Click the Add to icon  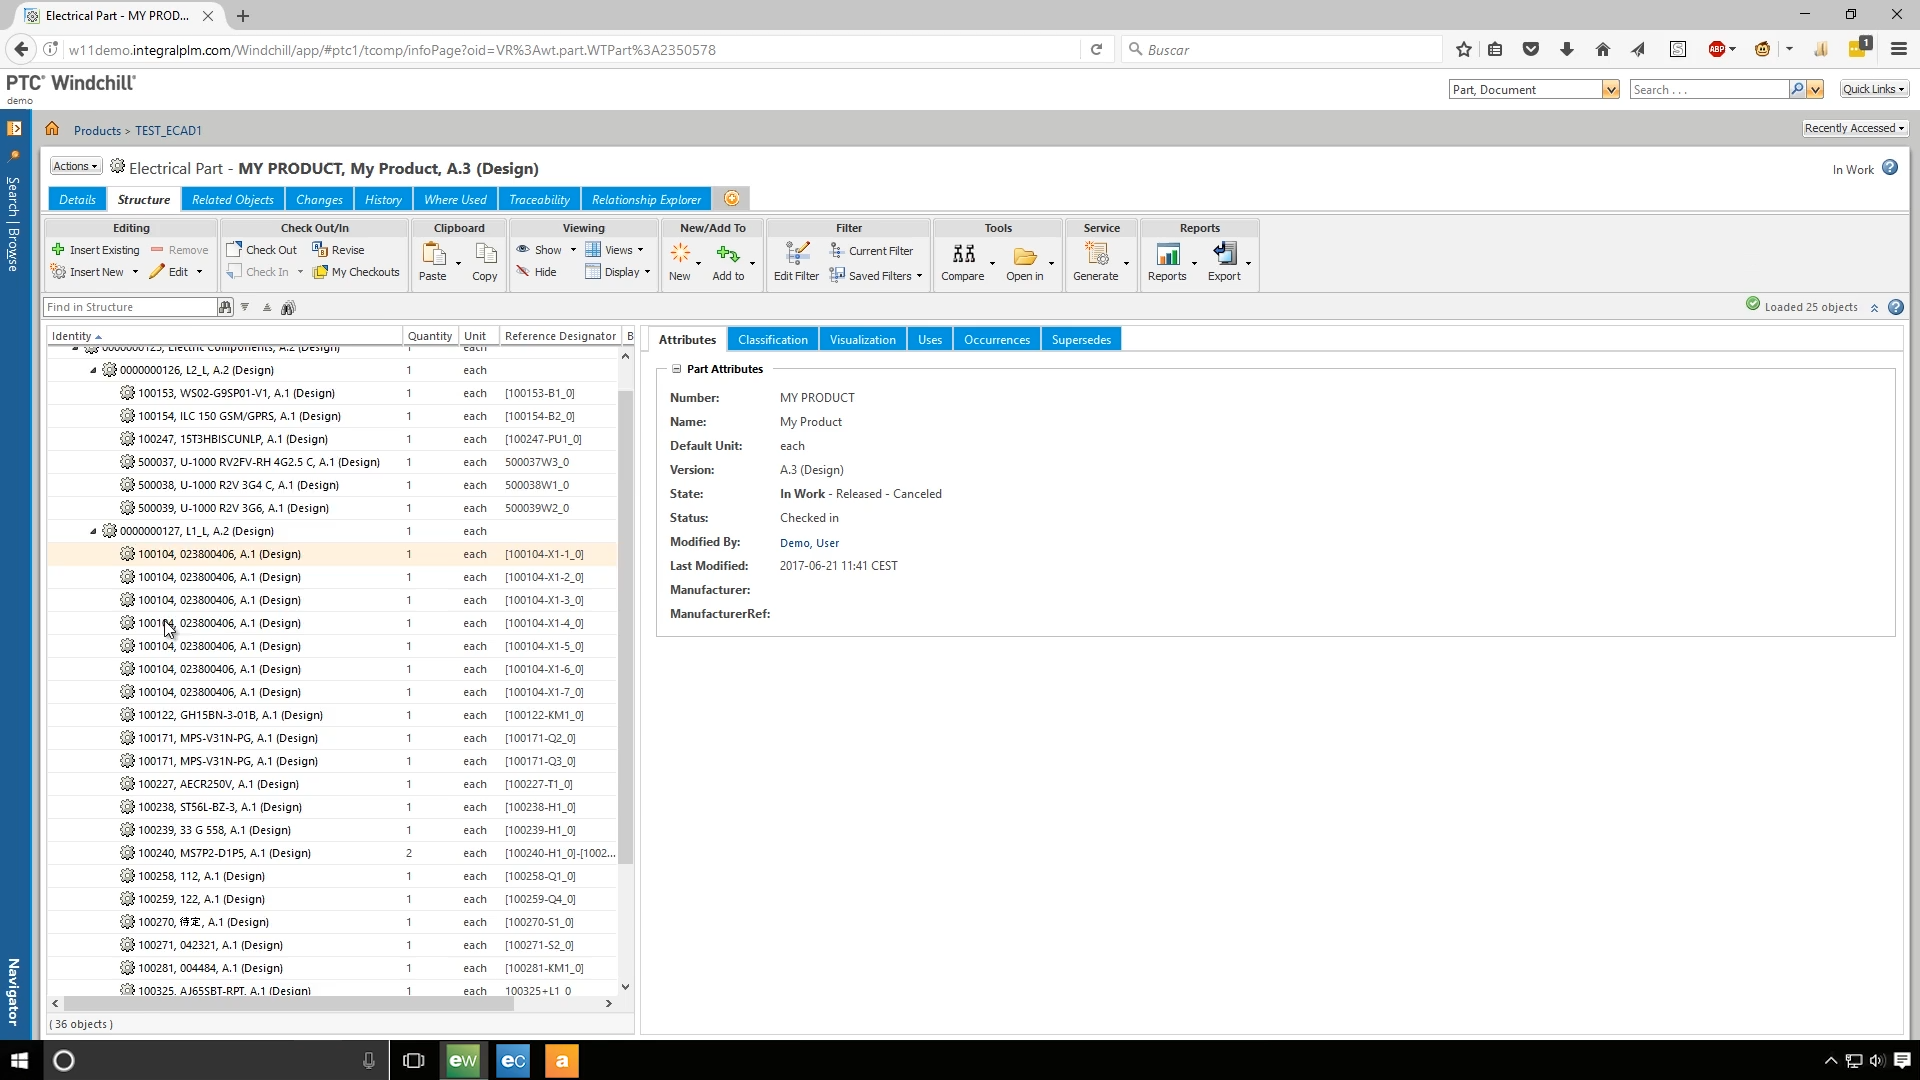point(728,254)
